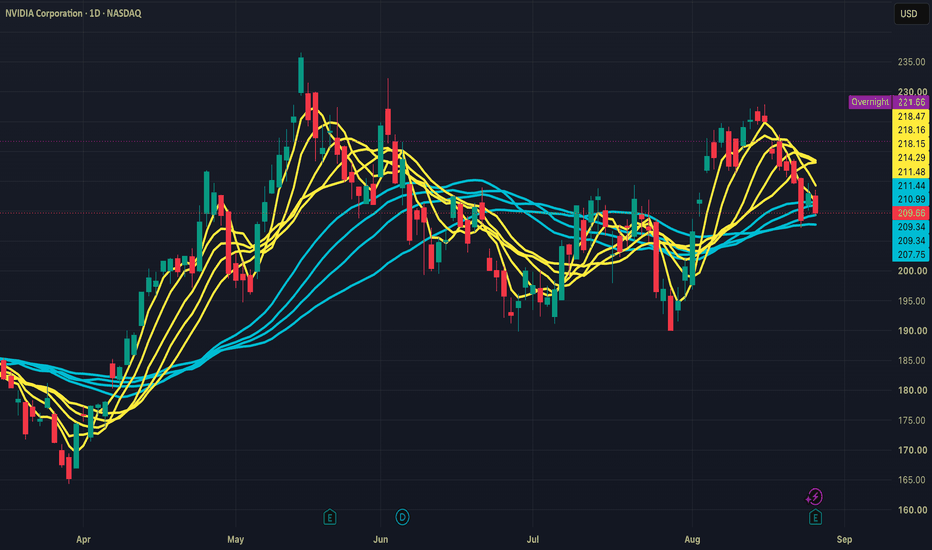Click the 185.00 price axis value
The height and width of the screenshot is (550, 932).
912,360
